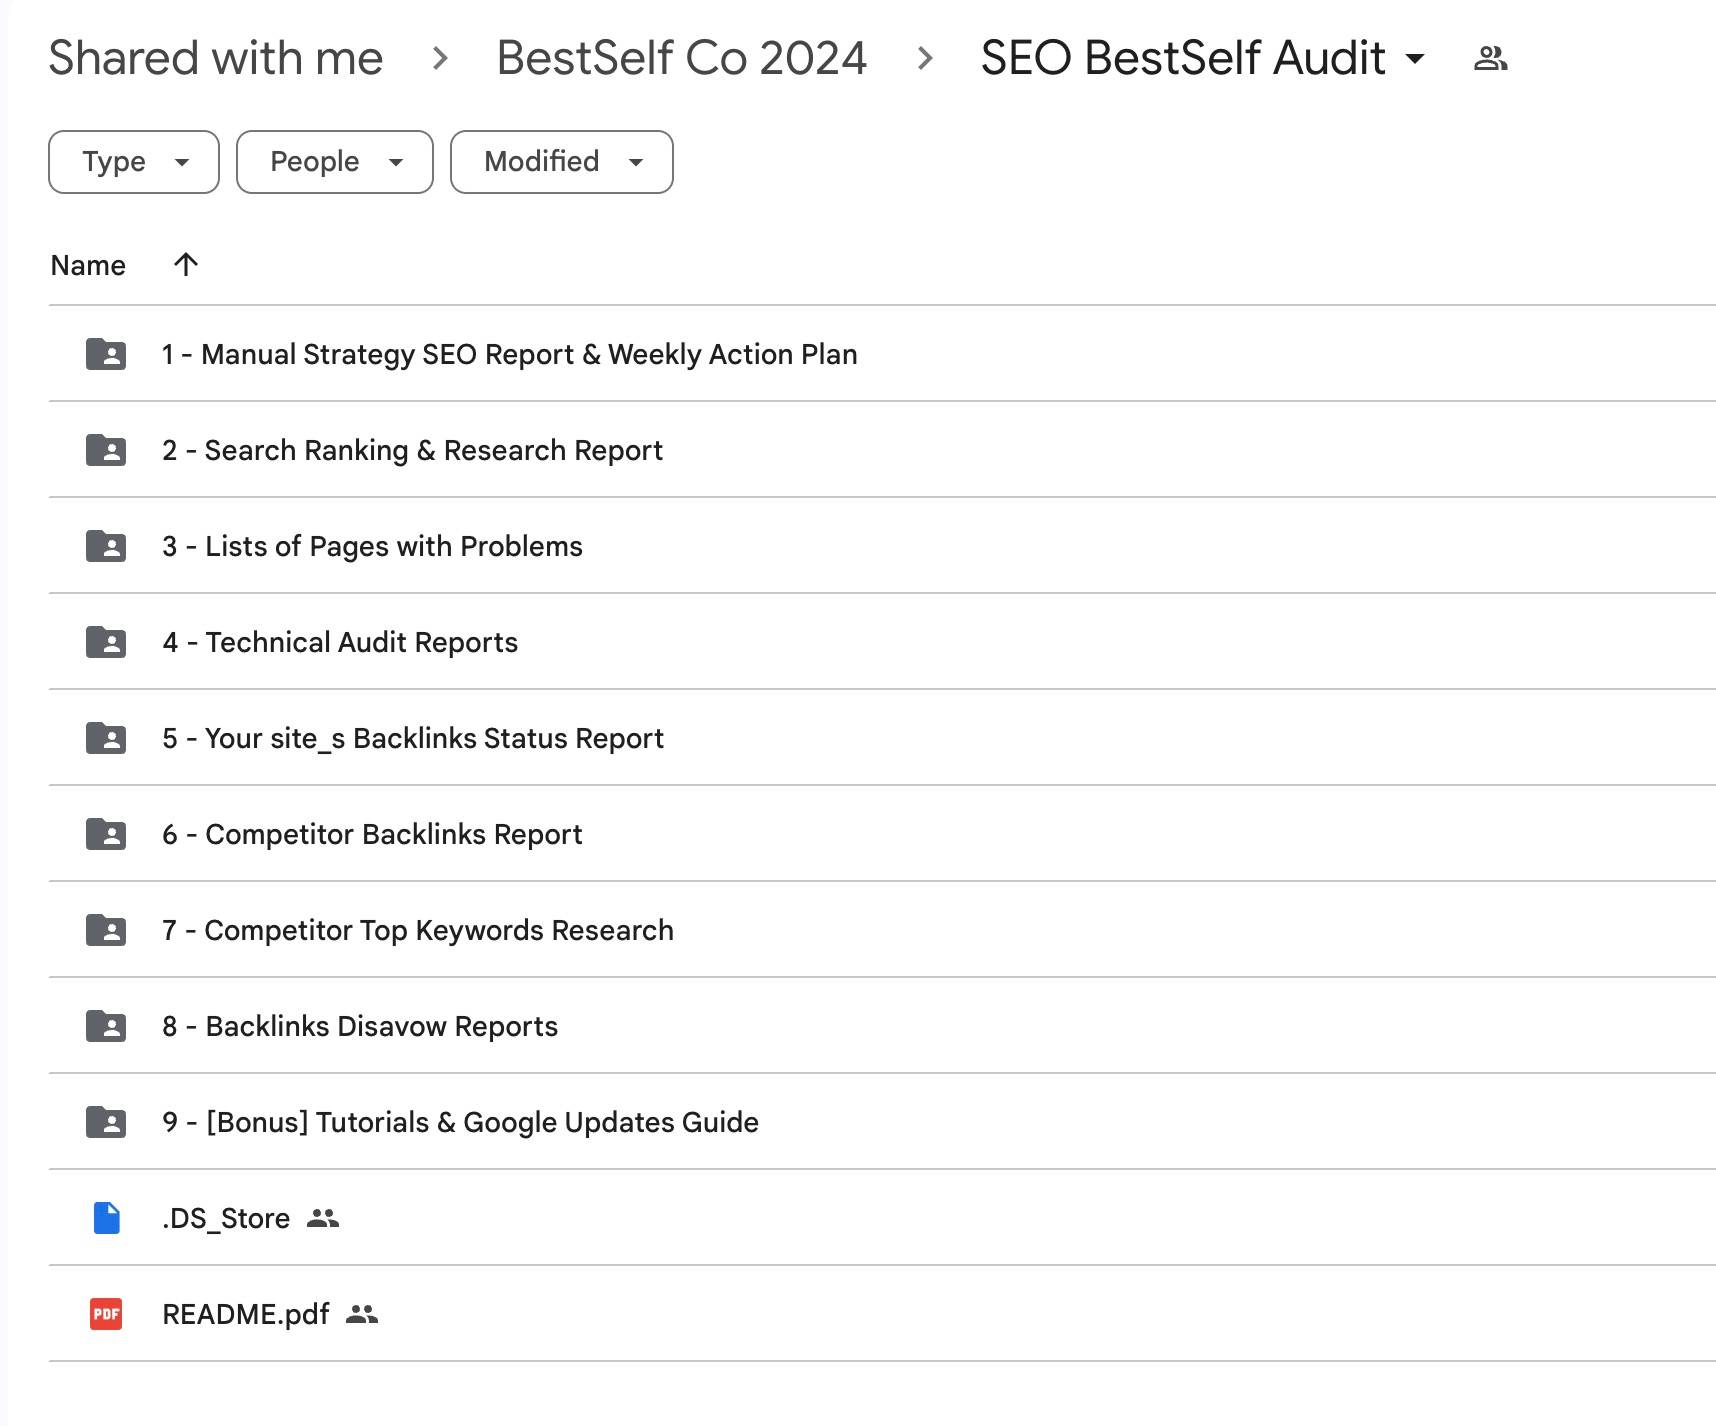The height and width of the screenshot is (1426, 1716).
Task: Navigate to BestSelf Co 2024 breadcrumb
Action: click(682, 58)
